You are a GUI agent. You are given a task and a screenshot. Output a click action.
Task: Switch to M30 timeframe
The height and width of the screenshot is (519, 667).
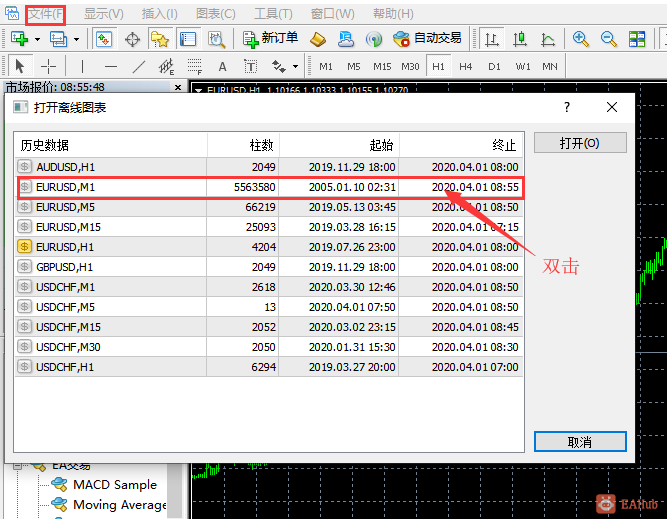coord(410,67)
